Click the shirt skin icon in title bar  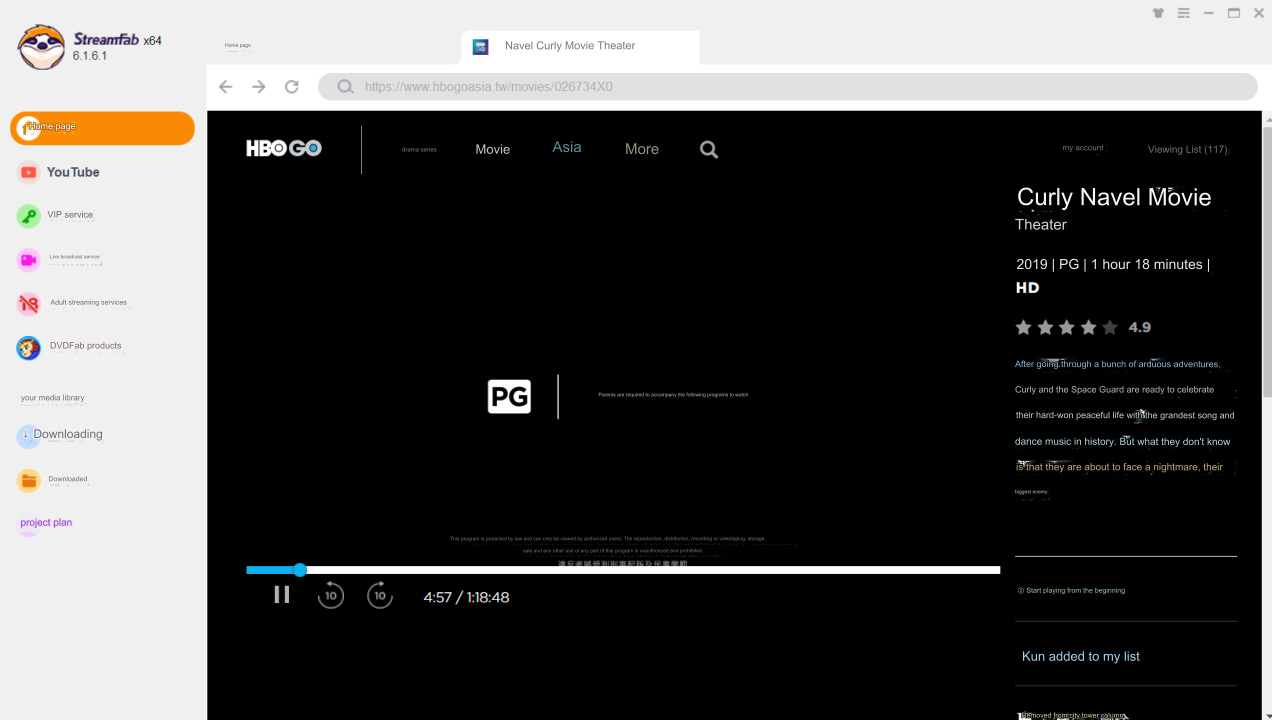click(1158, 13)
